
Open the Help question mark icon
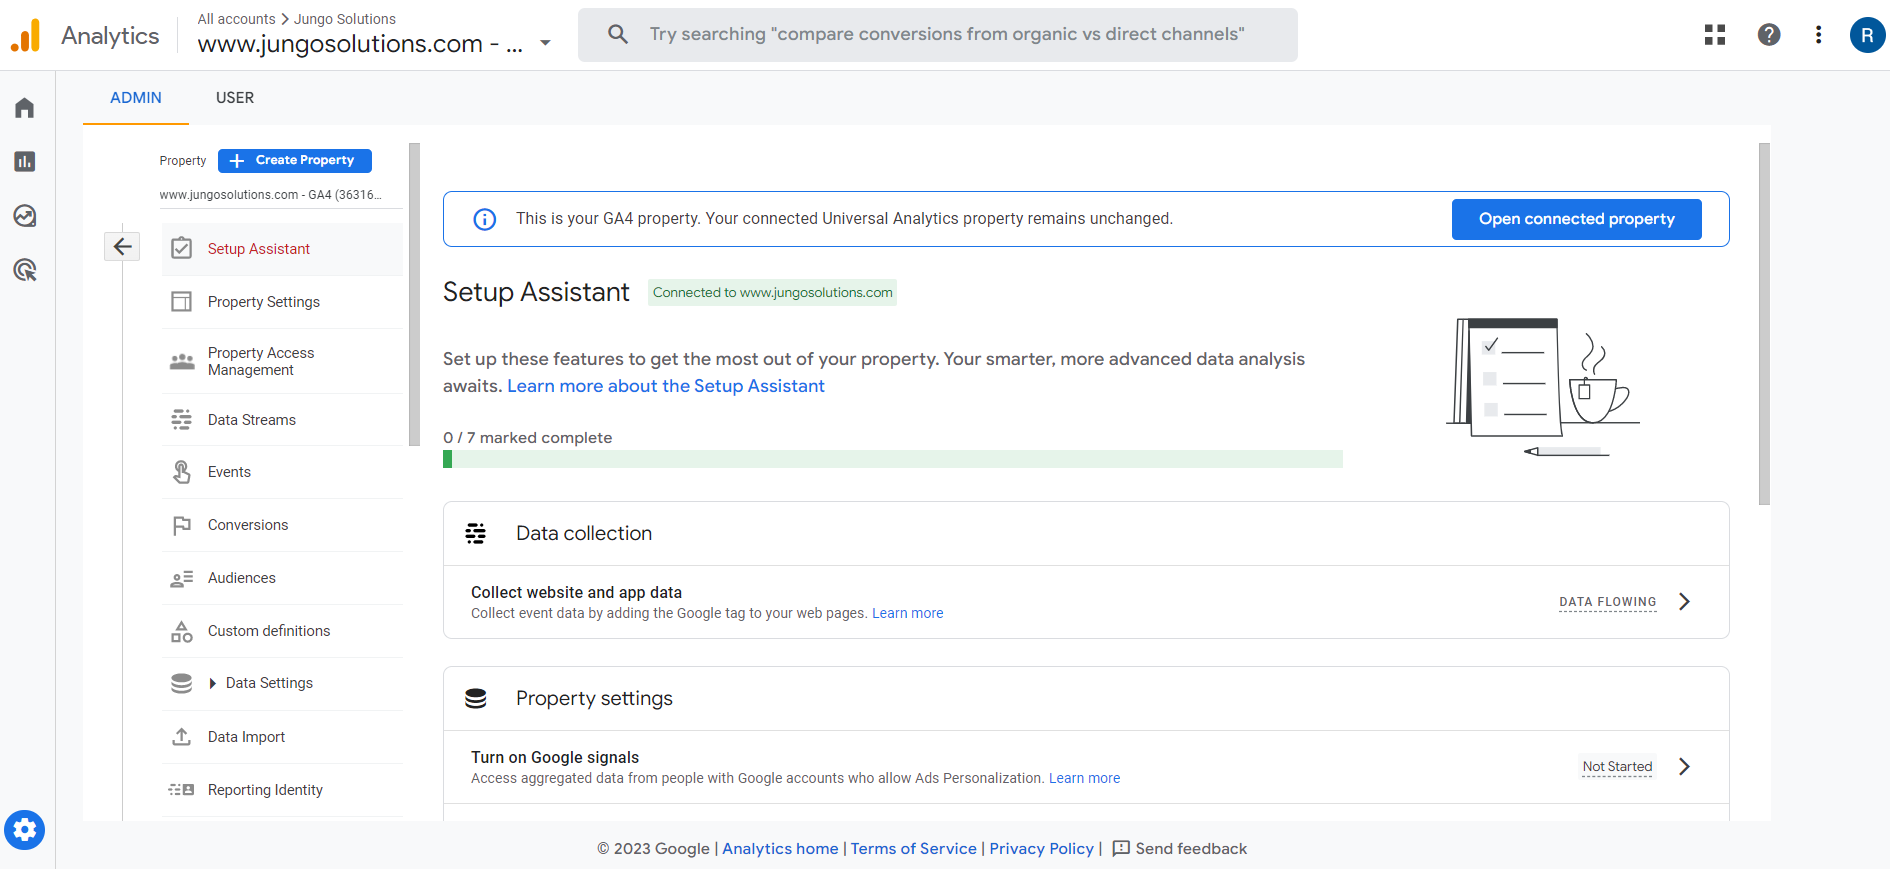(1769, 35)
